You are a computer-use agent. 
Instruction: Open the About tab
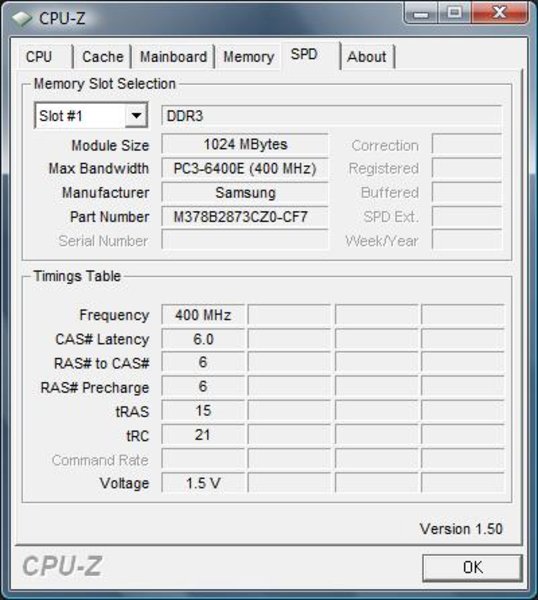click(367, 57)
